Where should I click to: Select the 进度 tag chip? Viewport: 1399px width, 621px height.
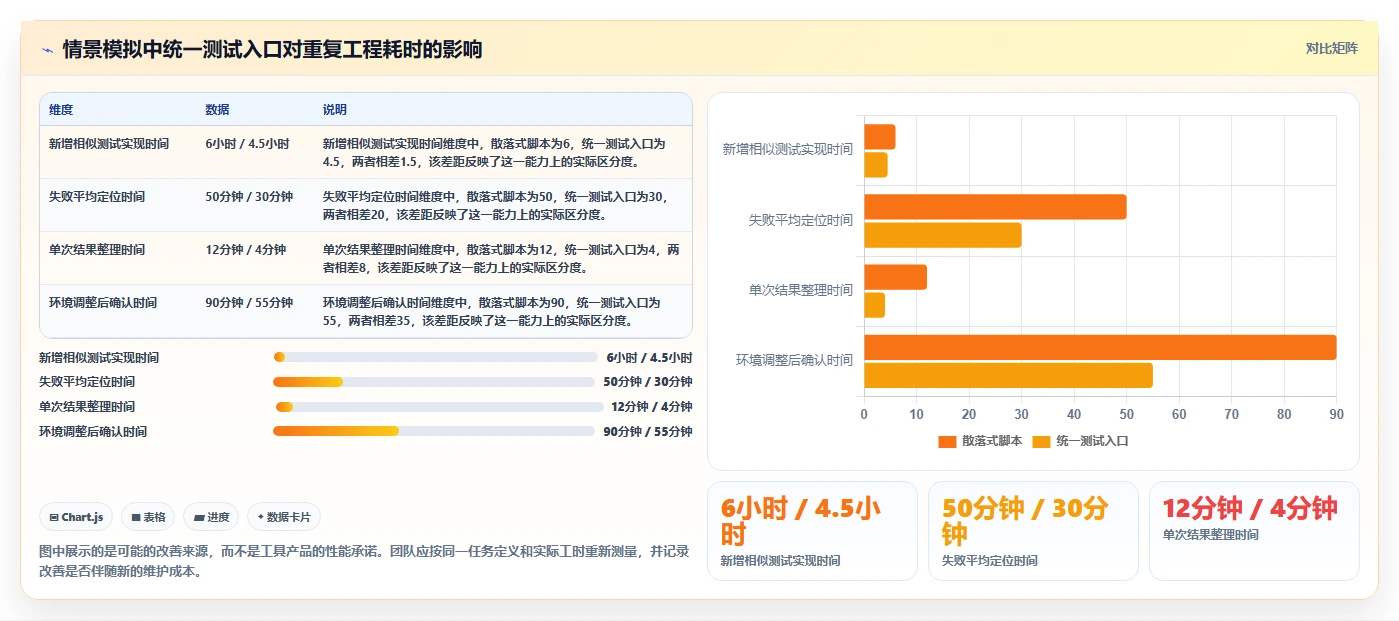click(x=211, y=517)
